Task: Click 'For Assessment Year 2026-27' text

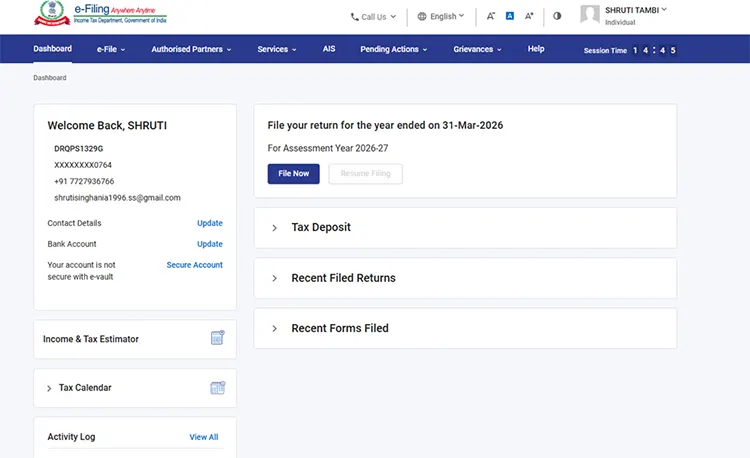Action: coord(328,148)
